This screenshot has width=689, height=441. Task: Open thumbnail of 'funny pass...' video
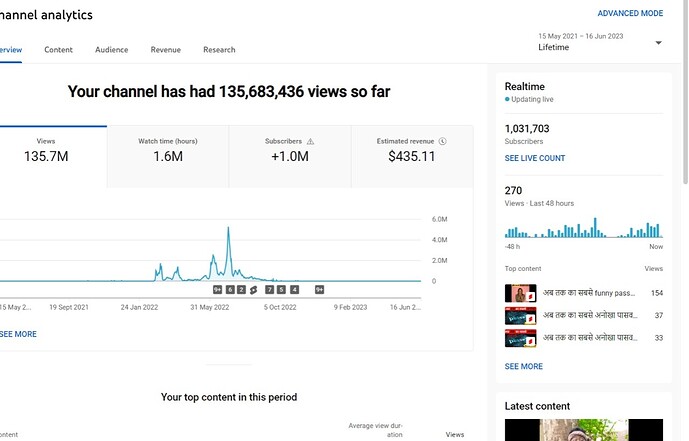pos(520,293)
